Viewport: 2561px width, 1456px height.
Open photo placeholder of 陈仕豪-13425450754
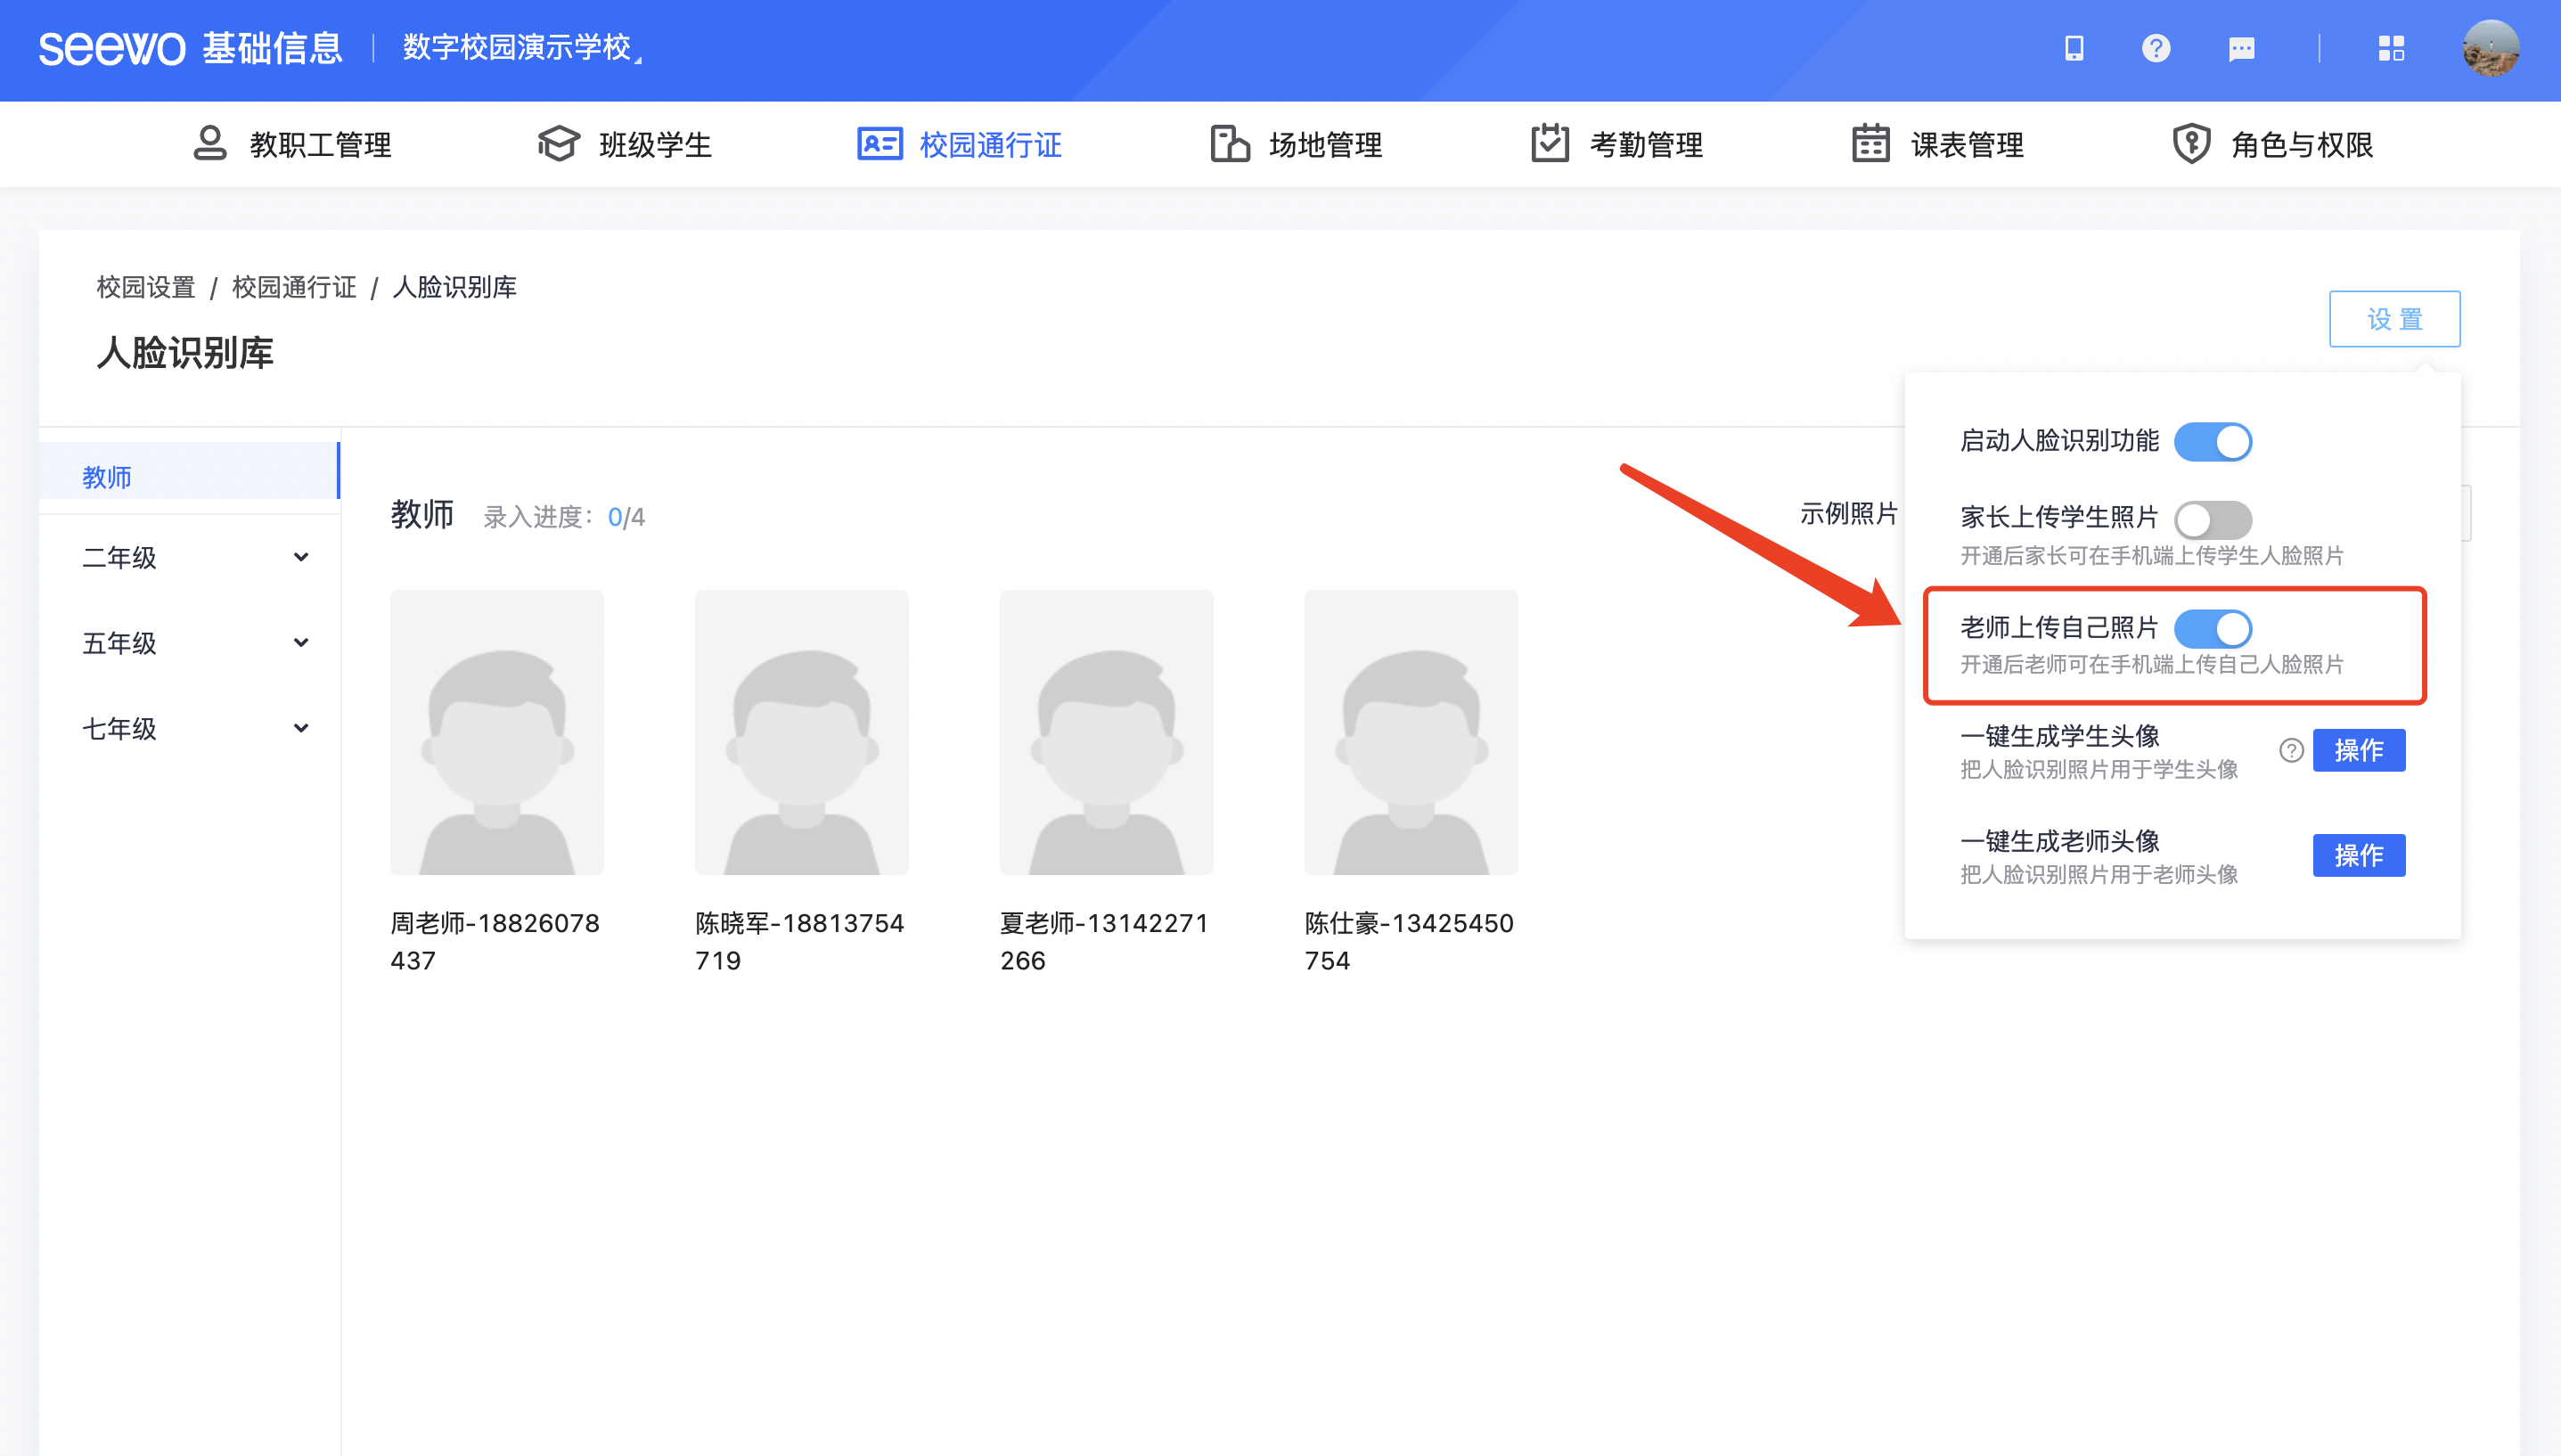(x=1411, y=732)
